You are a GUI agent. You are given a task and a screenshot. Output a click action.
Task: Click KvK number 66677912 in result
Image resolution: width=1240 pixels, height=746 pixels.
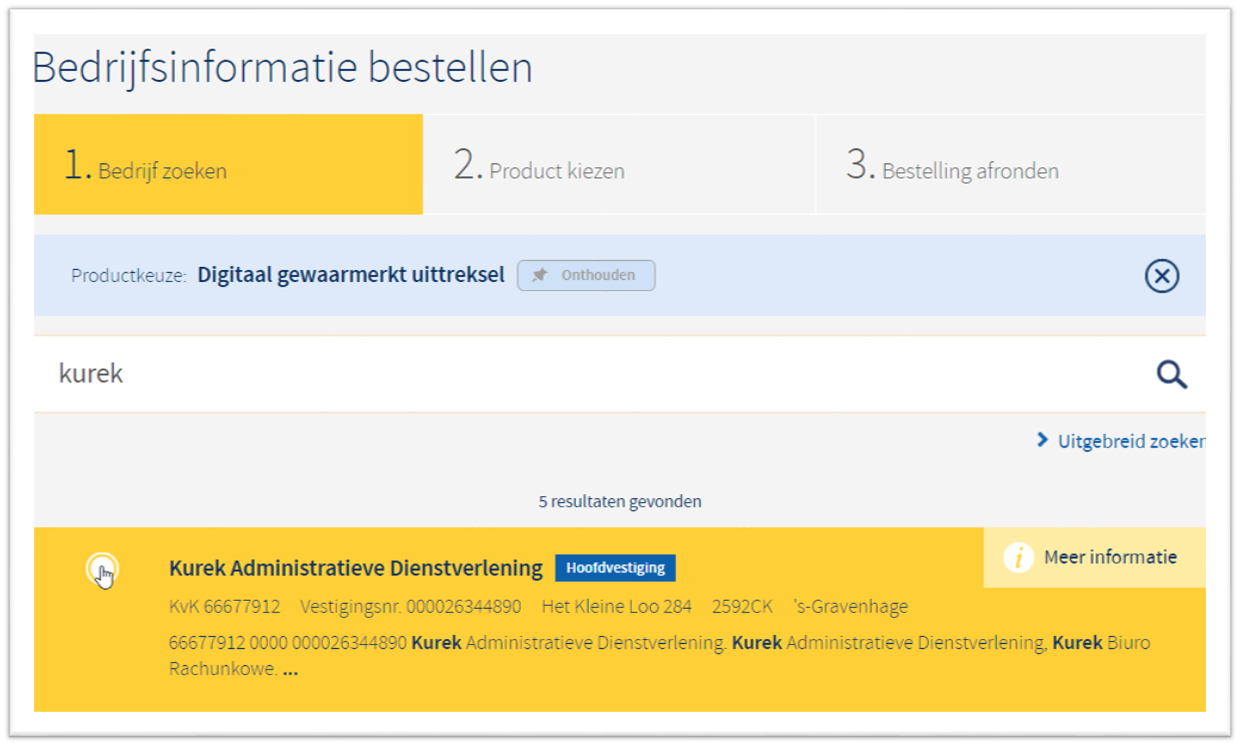click(x=225, y=607)
